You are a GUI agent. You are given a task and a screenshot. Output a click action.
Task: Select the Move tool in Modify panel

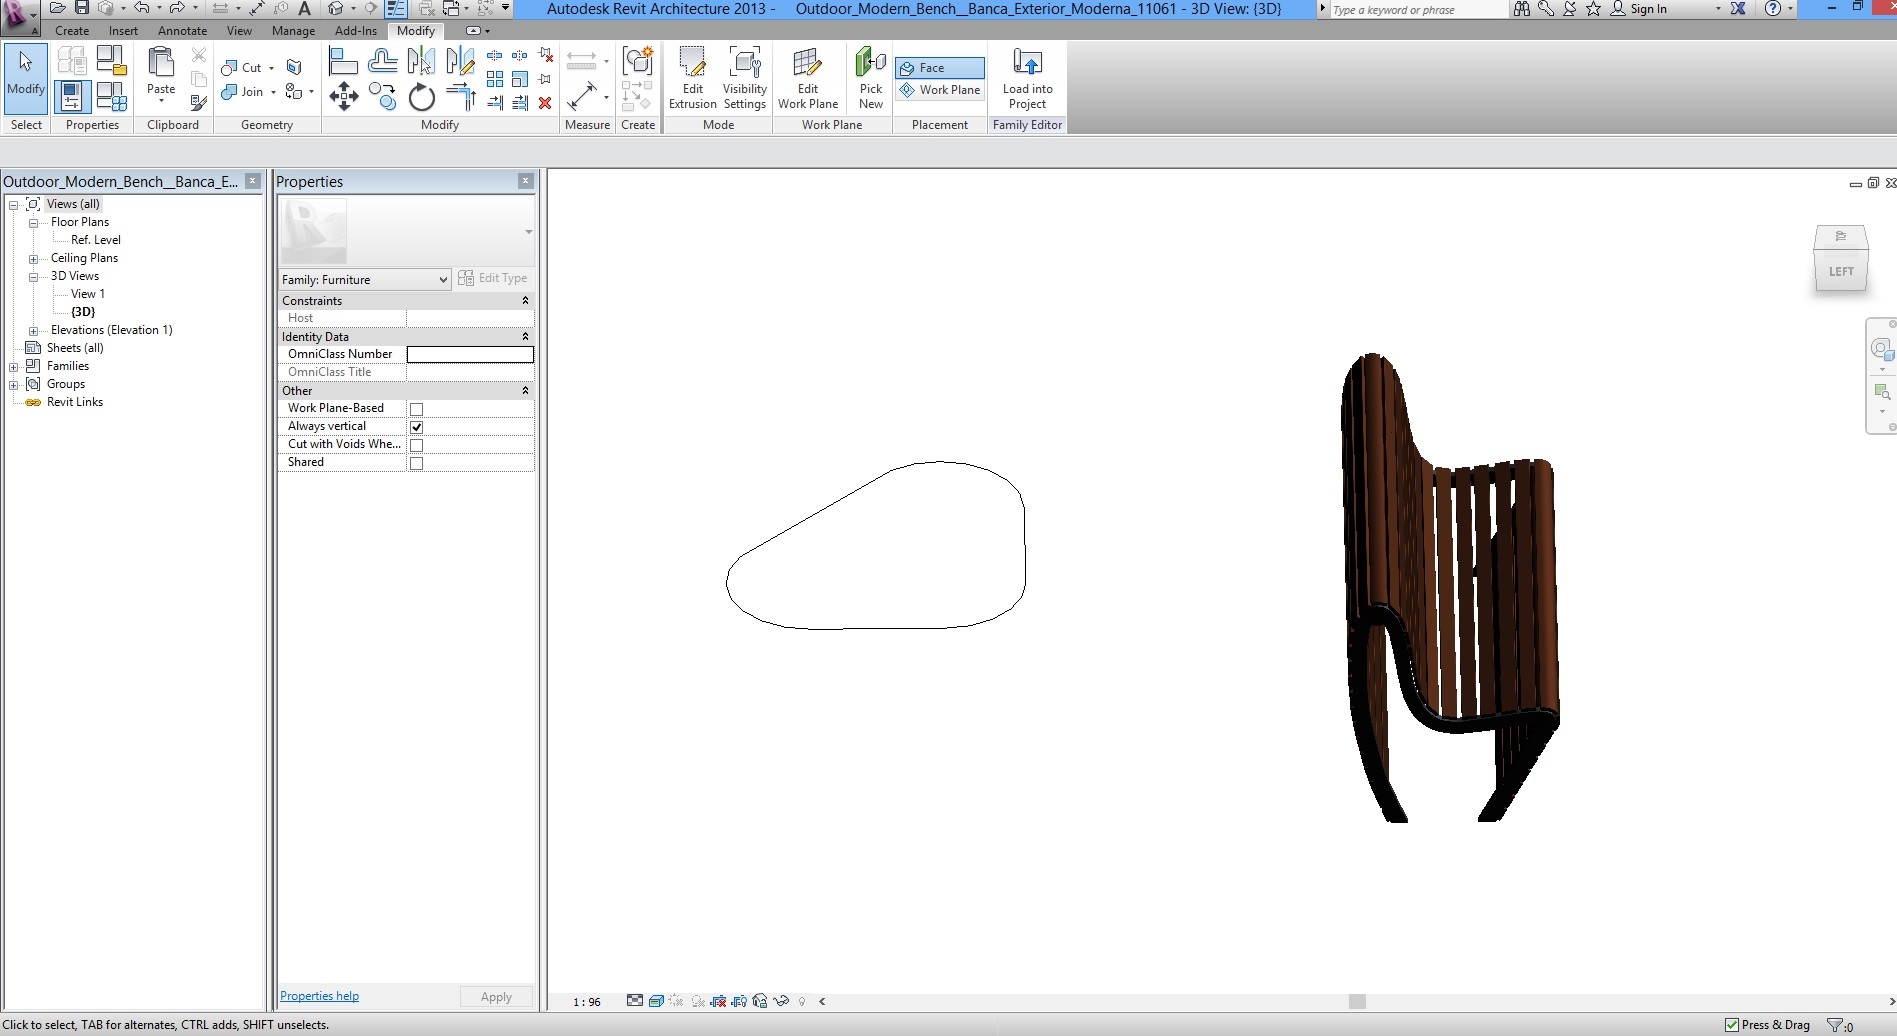343,97
